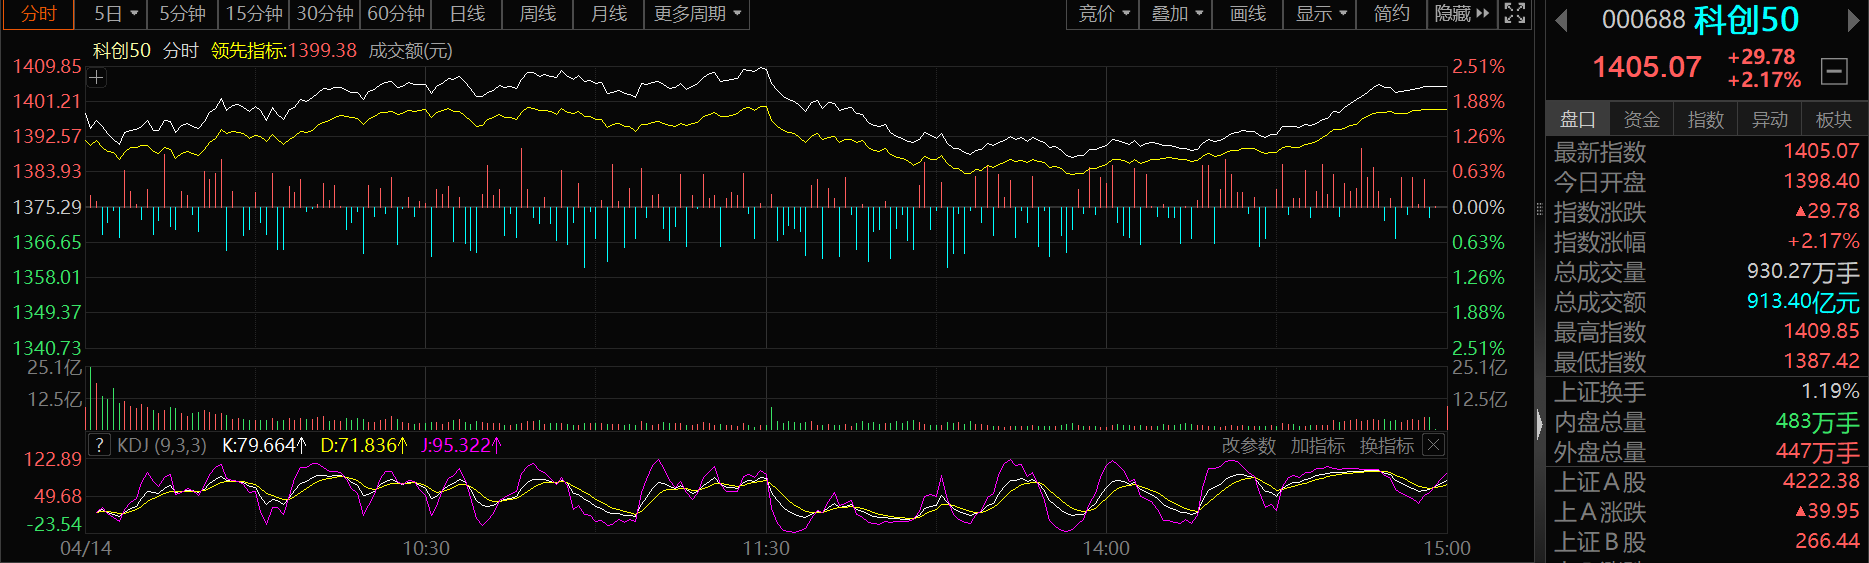This screenshot has height=563, width=1869.
Task: Open the 显示 display dropdown
Action: [x=1321, y=13]
